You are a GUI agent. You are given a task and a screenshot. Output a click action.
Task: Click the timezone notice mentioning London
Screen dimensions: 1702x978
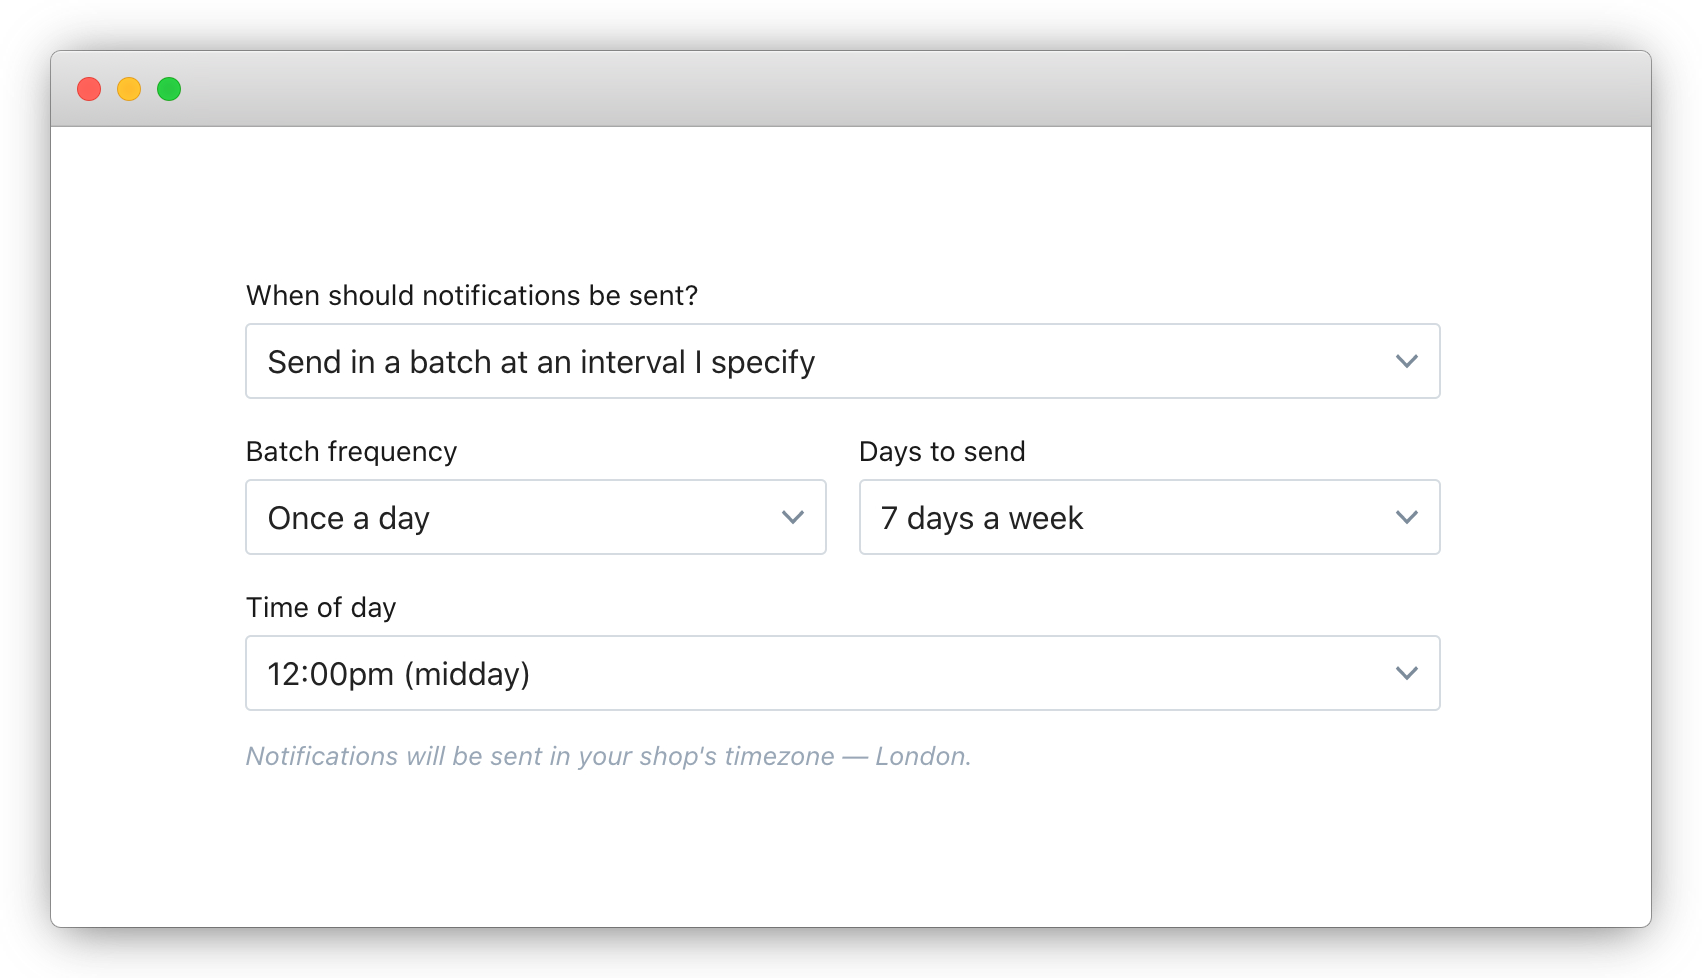608,756
